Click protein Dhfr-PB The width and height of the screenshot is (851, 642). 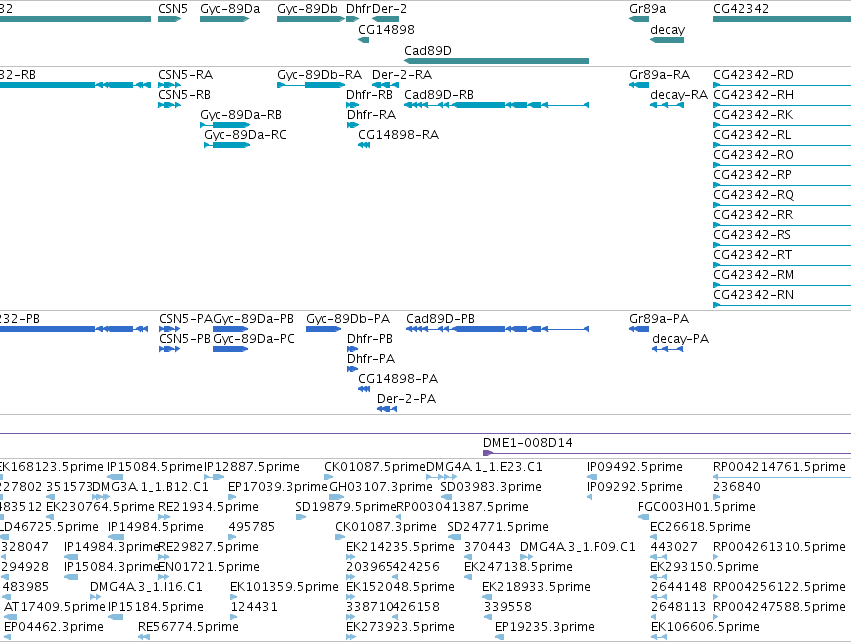pos(370,339)
